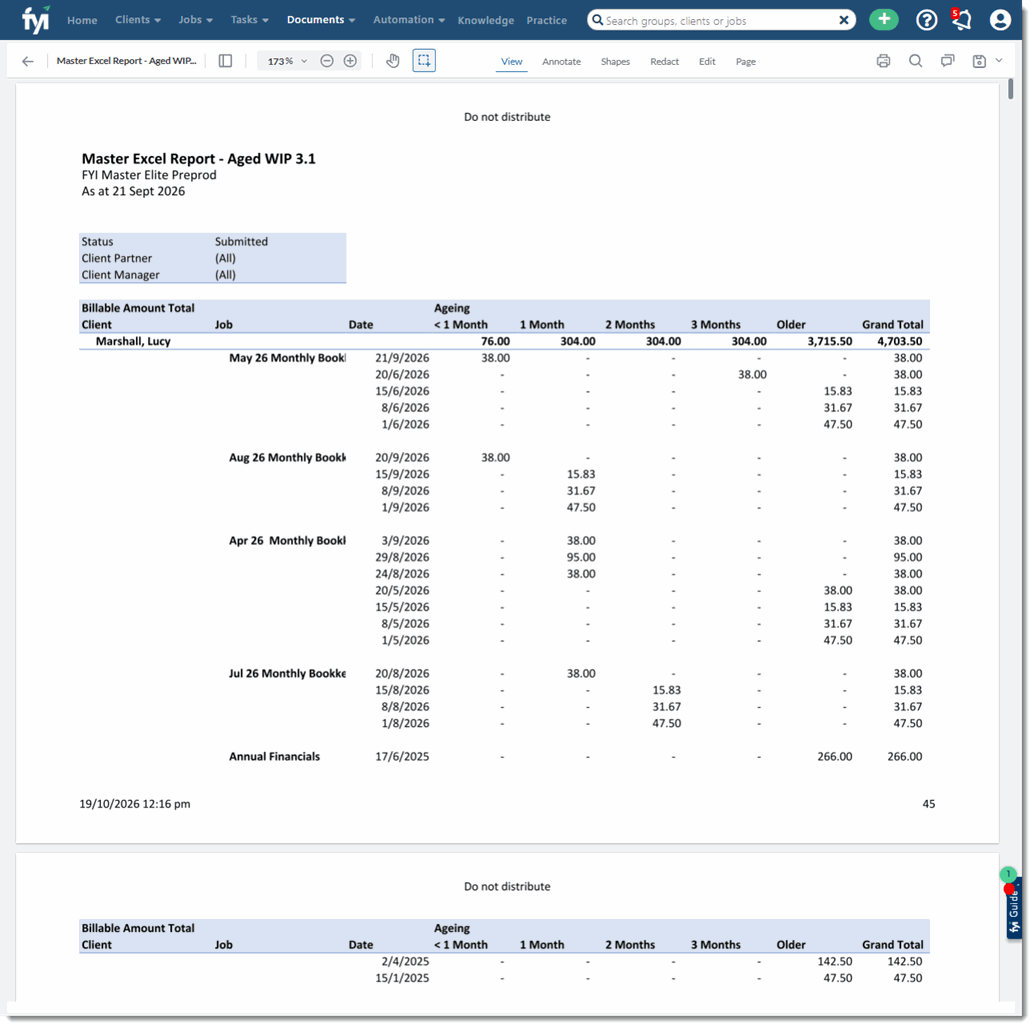The image size is (1034, 1028).
Task: Click 'As at 21 Sept 2026' text
Action: (133, 191)
